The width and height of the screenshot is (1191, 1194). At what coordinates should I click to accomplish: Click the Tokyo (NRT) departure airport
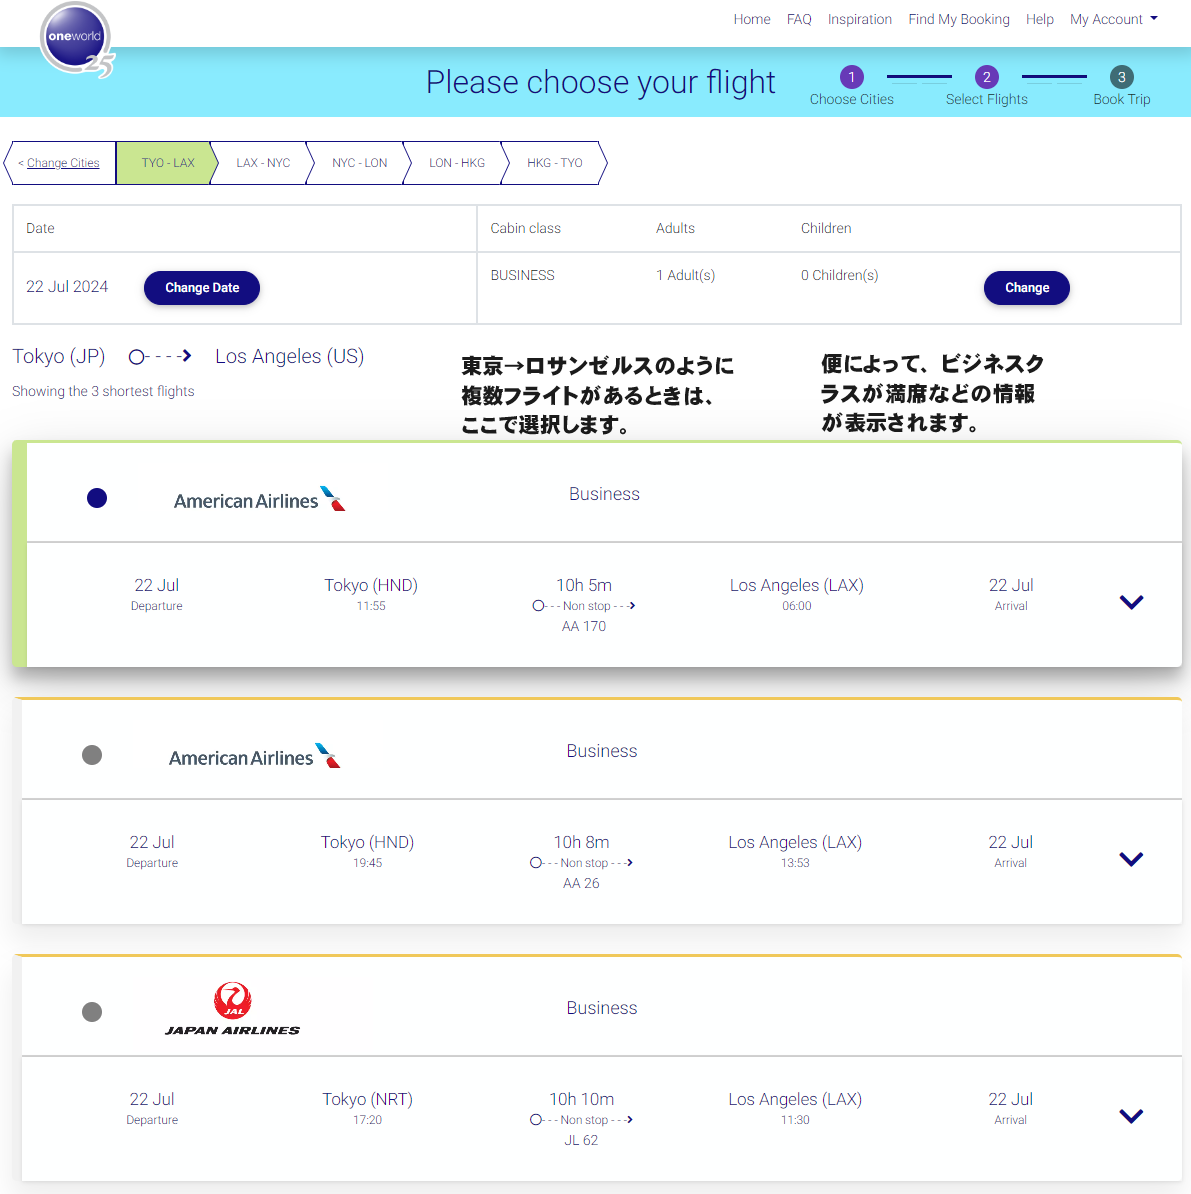point(367,1100)
